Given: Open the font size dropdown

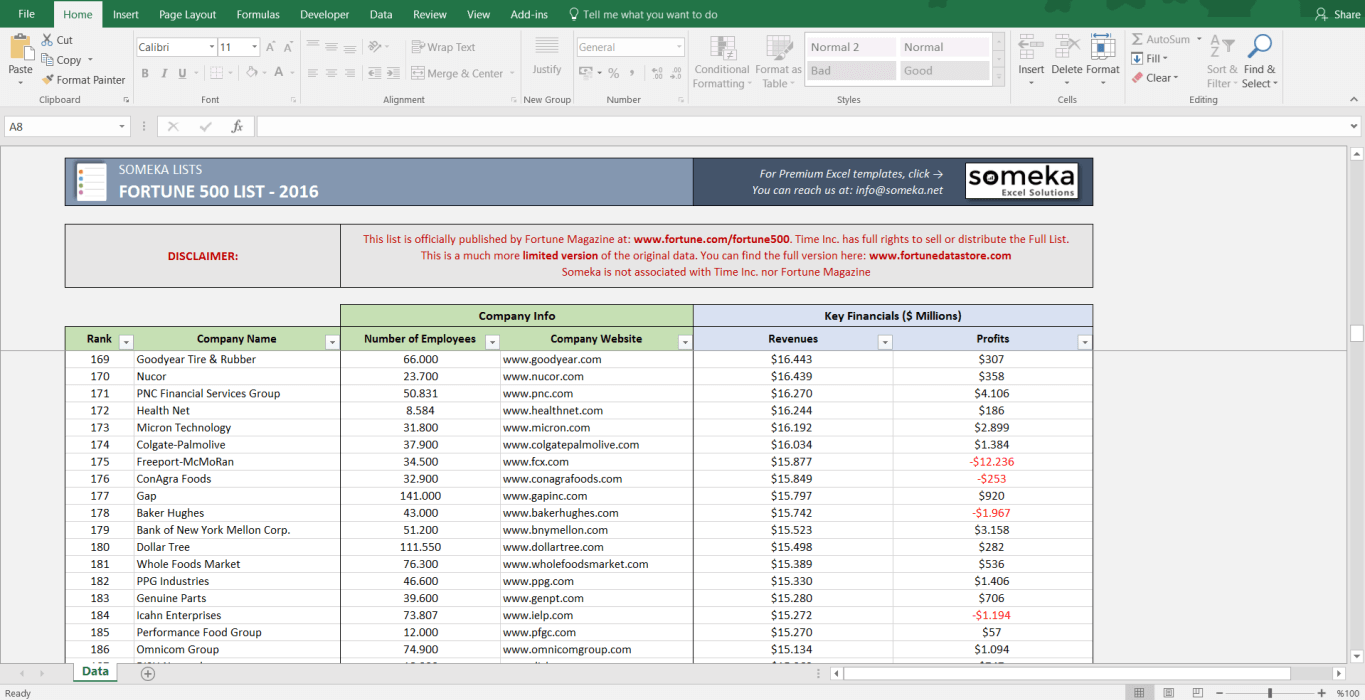Looking at the screenshot, I should pos(255,47).
